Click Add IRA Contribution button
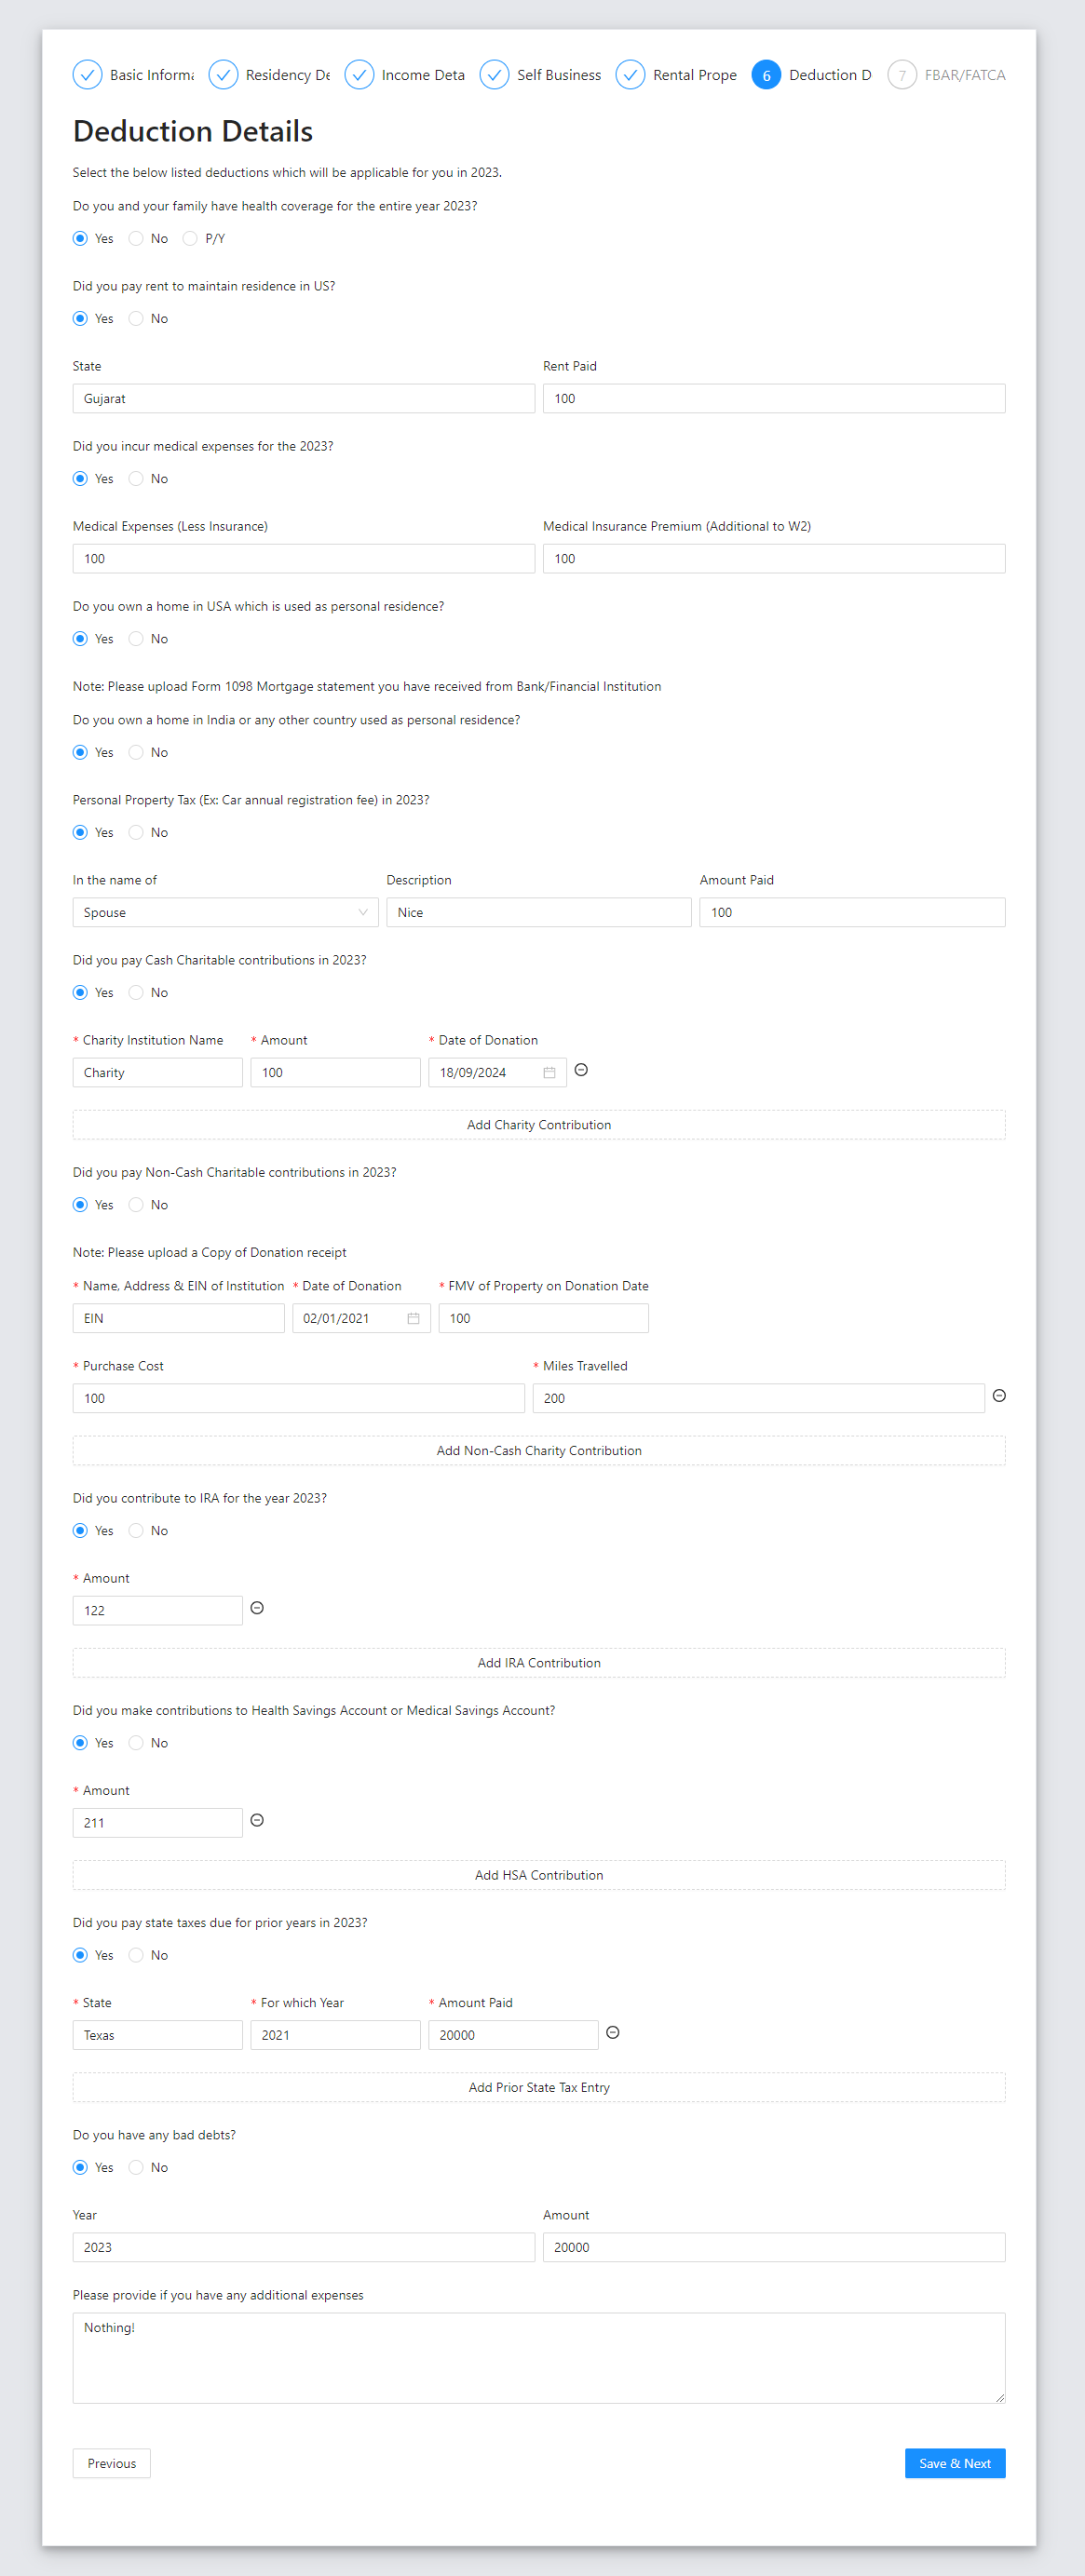This screenshot has height=2576, width=1085. pos(539,1663)
